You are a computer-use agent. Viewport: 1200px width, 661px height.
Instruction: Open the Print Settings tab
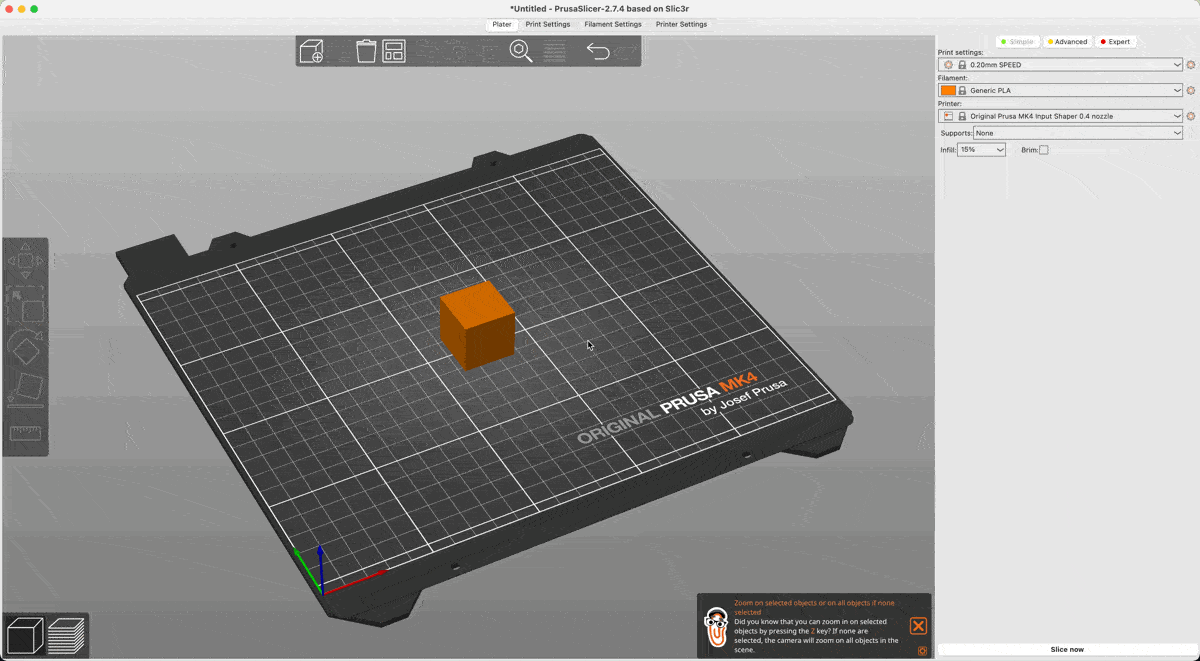(548, 24)
